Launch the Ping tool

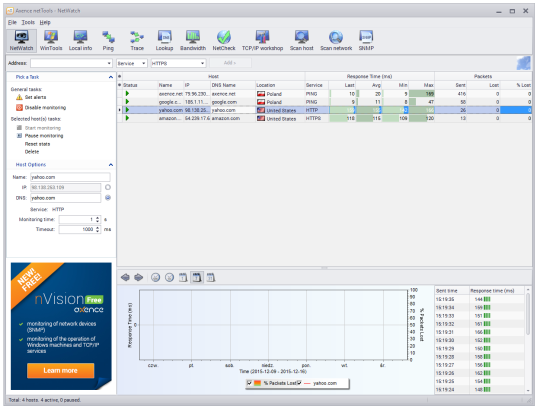pos(108,41)
